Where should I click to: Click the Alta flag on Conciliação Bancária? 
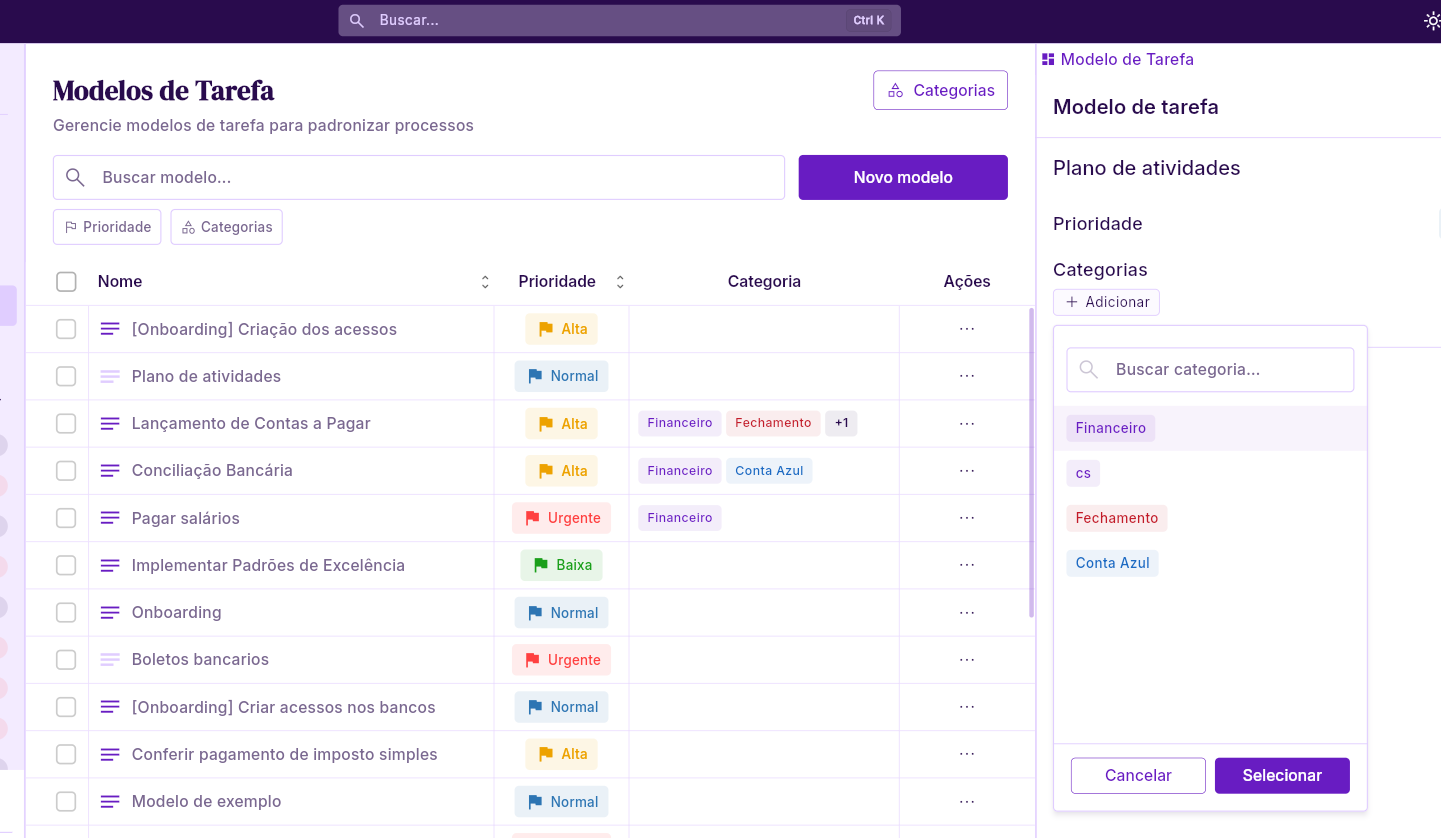(x=545, y=471)
